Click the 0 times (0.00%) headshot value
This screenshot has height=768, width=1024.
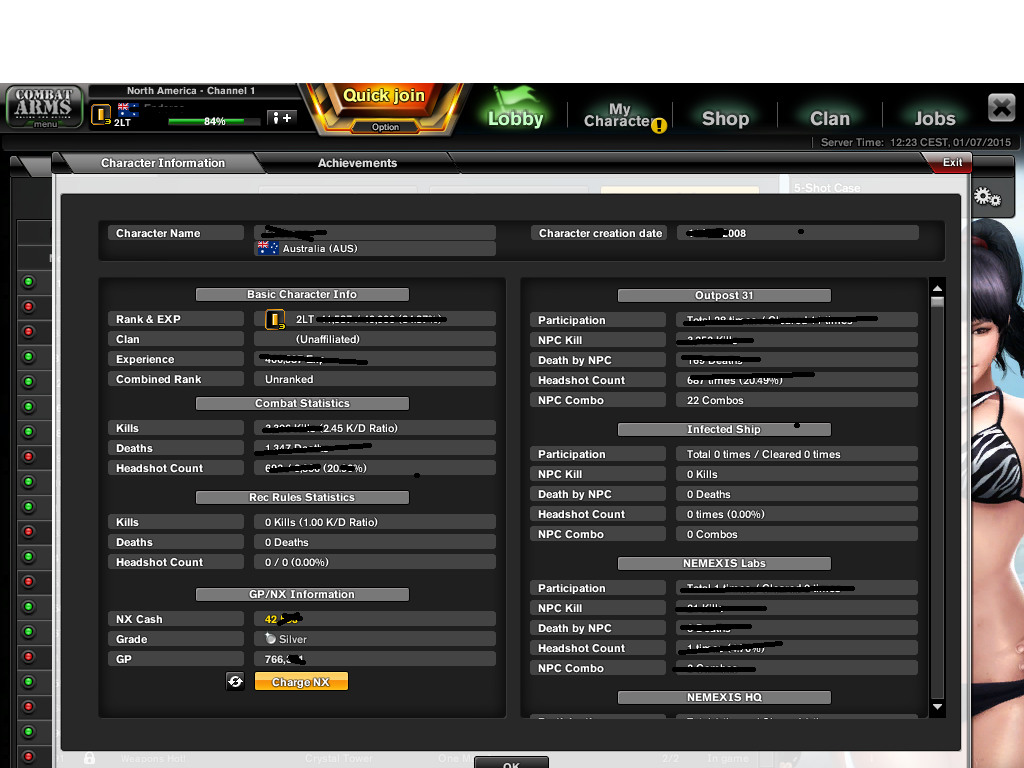click(x=725, y=514)
